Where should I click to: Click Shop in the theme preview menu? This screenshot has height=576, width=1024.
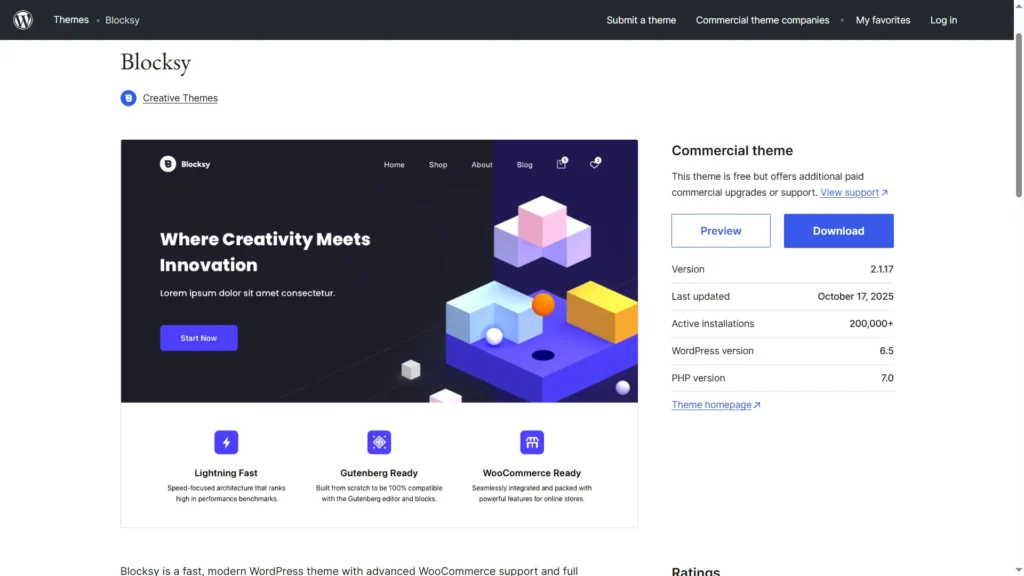click(438, 165)
